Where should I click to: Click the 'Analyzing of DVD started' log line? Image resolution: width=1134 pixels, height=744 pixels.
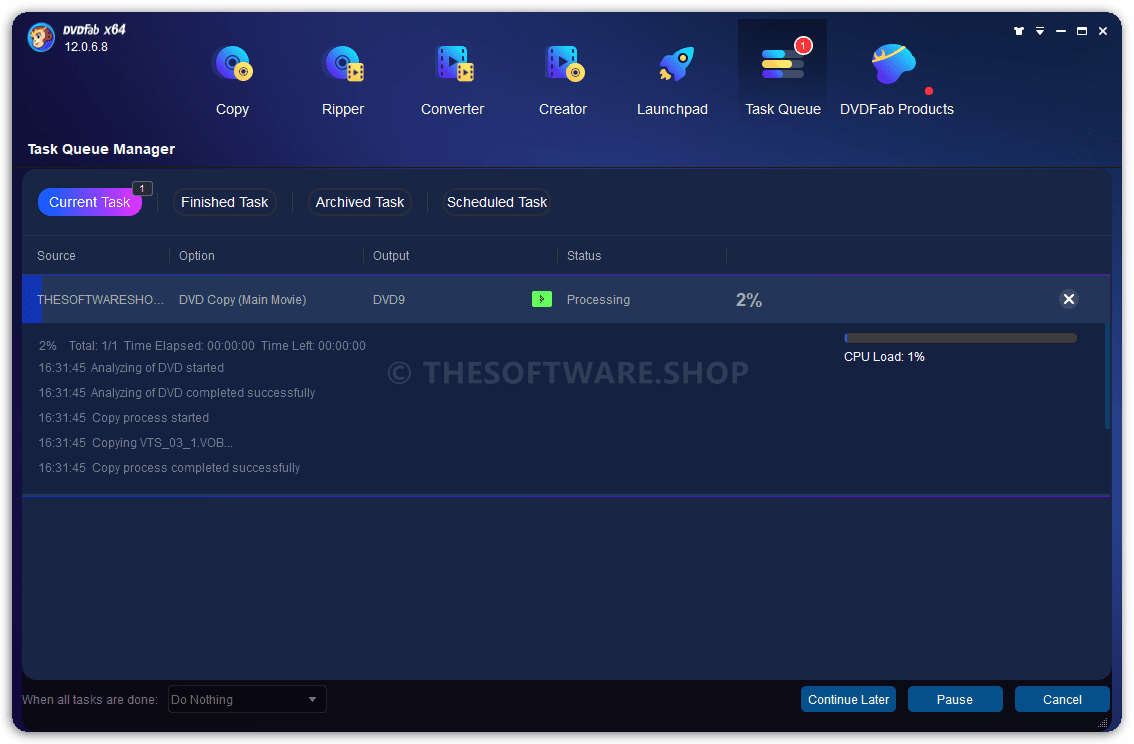pyautogui.click(x=132, y=368)
